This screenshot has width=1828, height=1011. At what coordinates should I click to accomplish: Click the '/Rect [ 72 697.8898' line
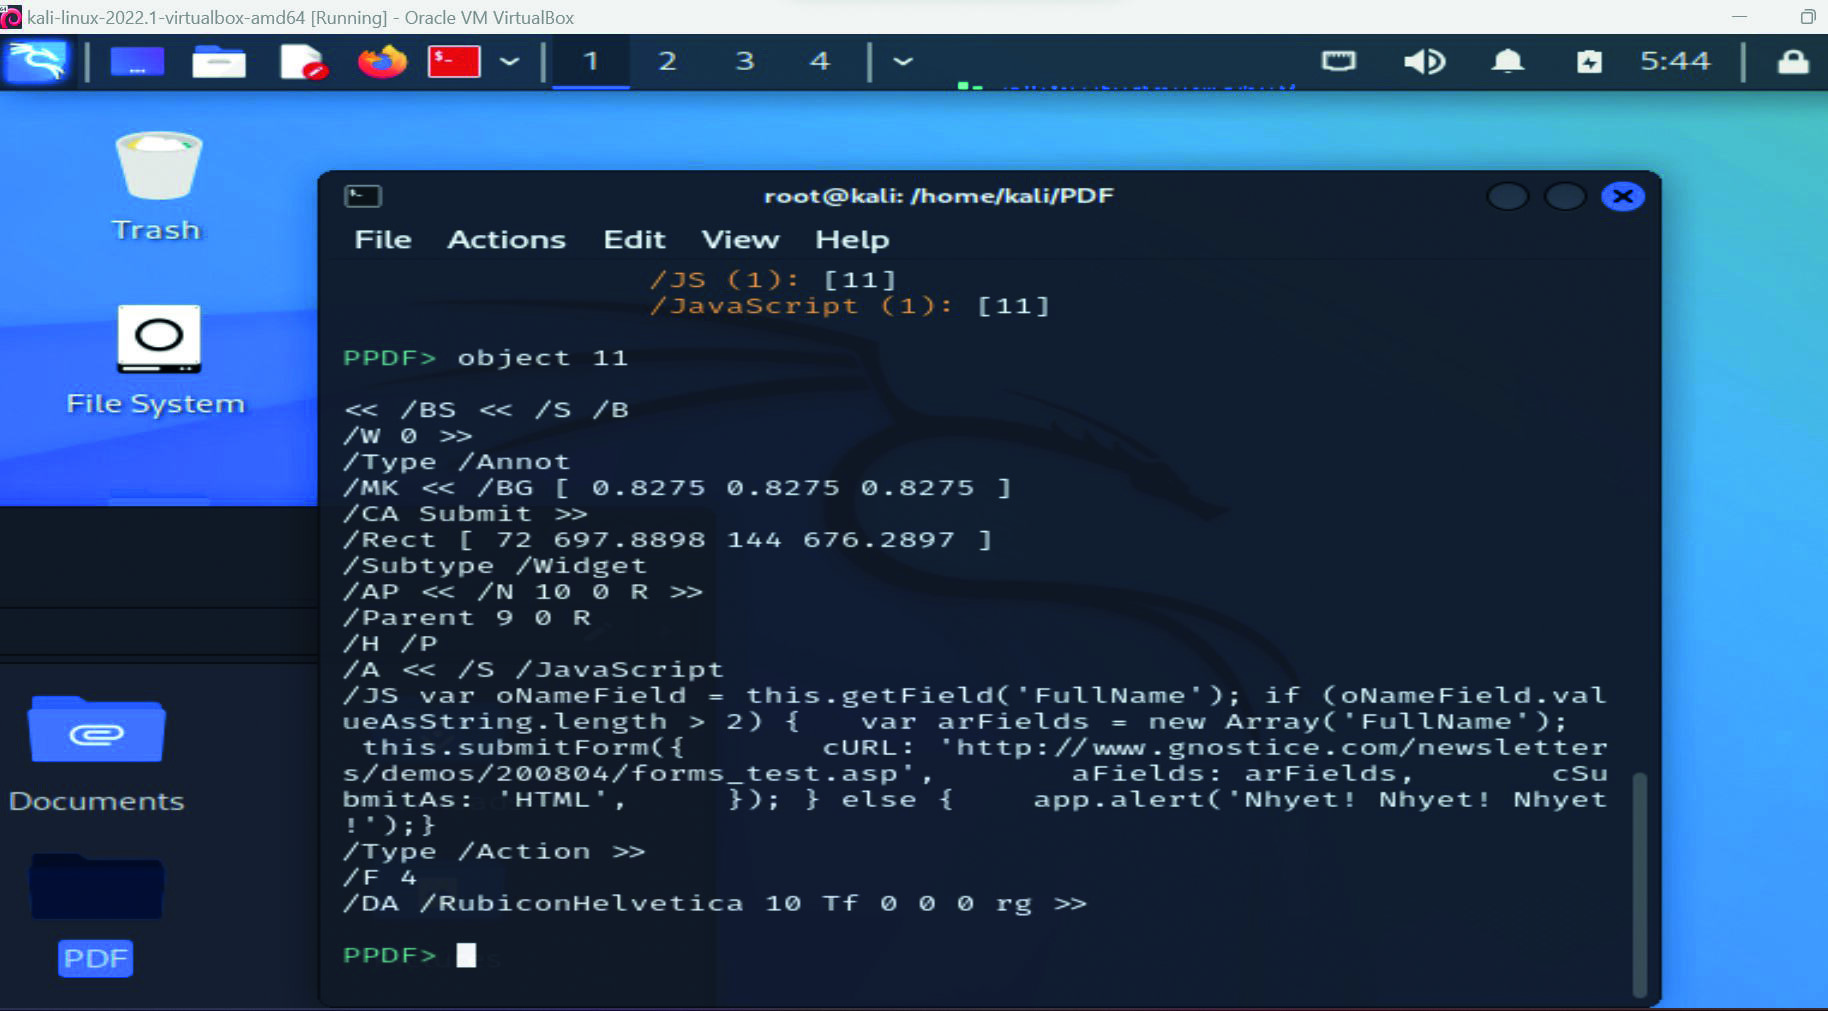(667, 540)
